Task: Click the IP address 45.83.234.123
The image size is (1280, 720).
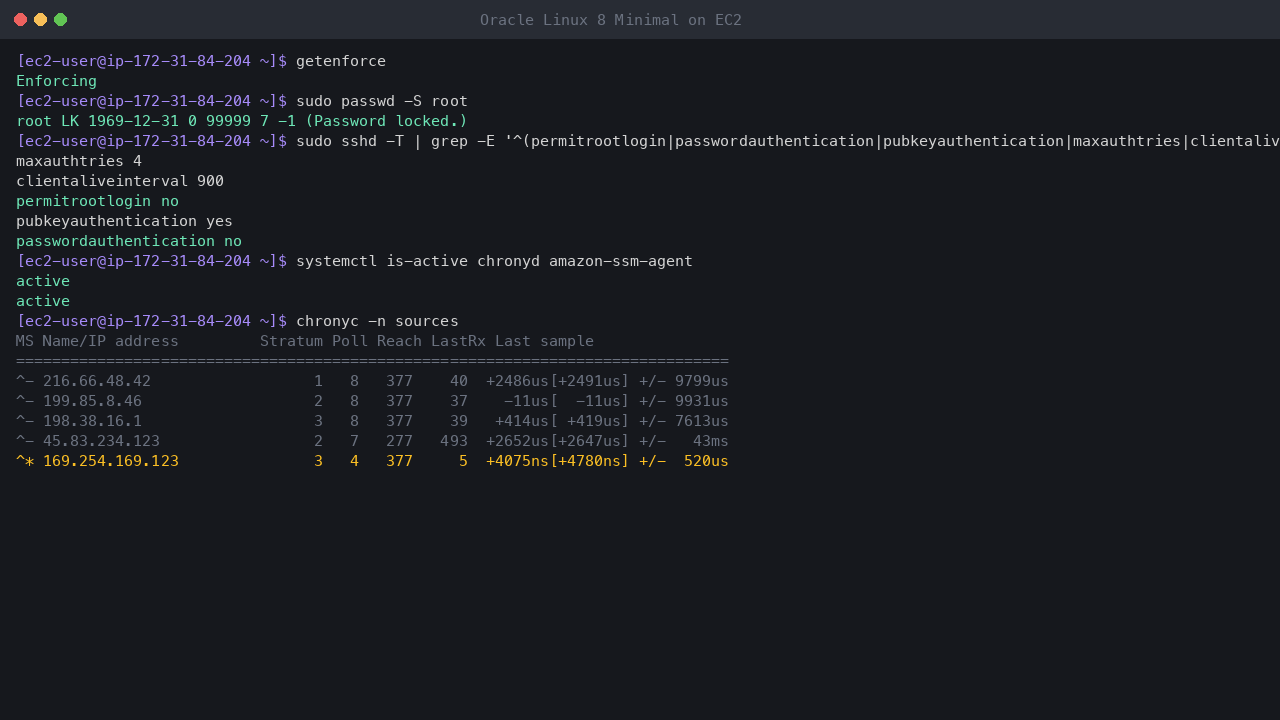Action: 101,441
